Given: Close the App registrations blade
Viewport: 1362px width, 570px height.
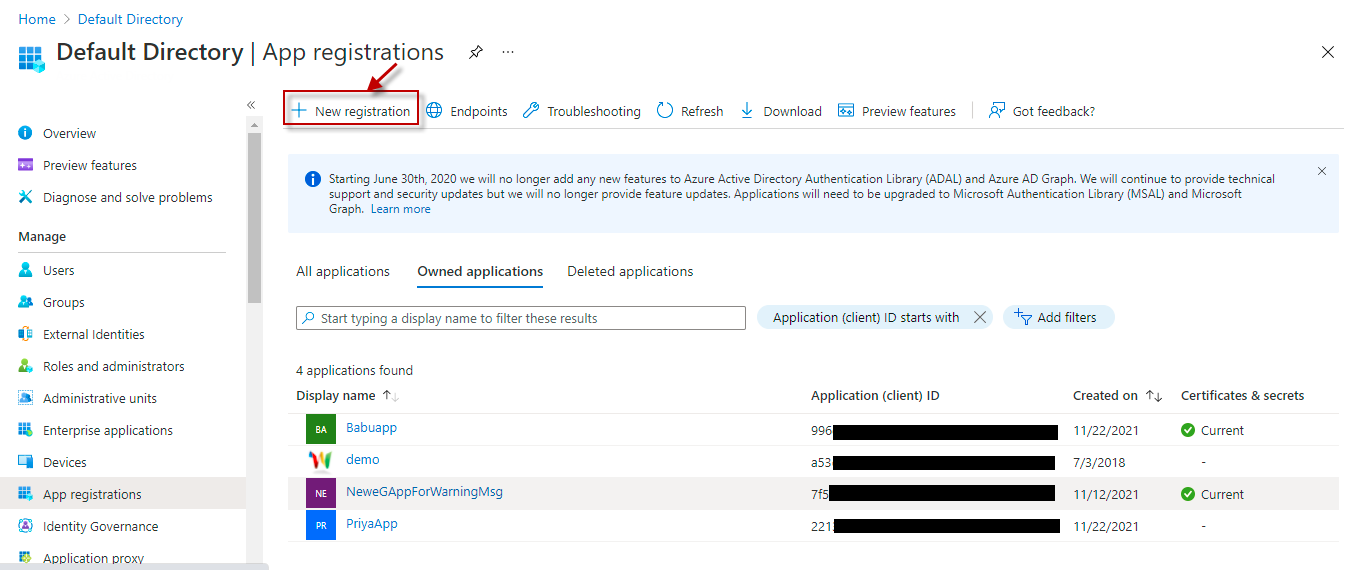Looking at the screenshot, I should [x=1328, y=52].
